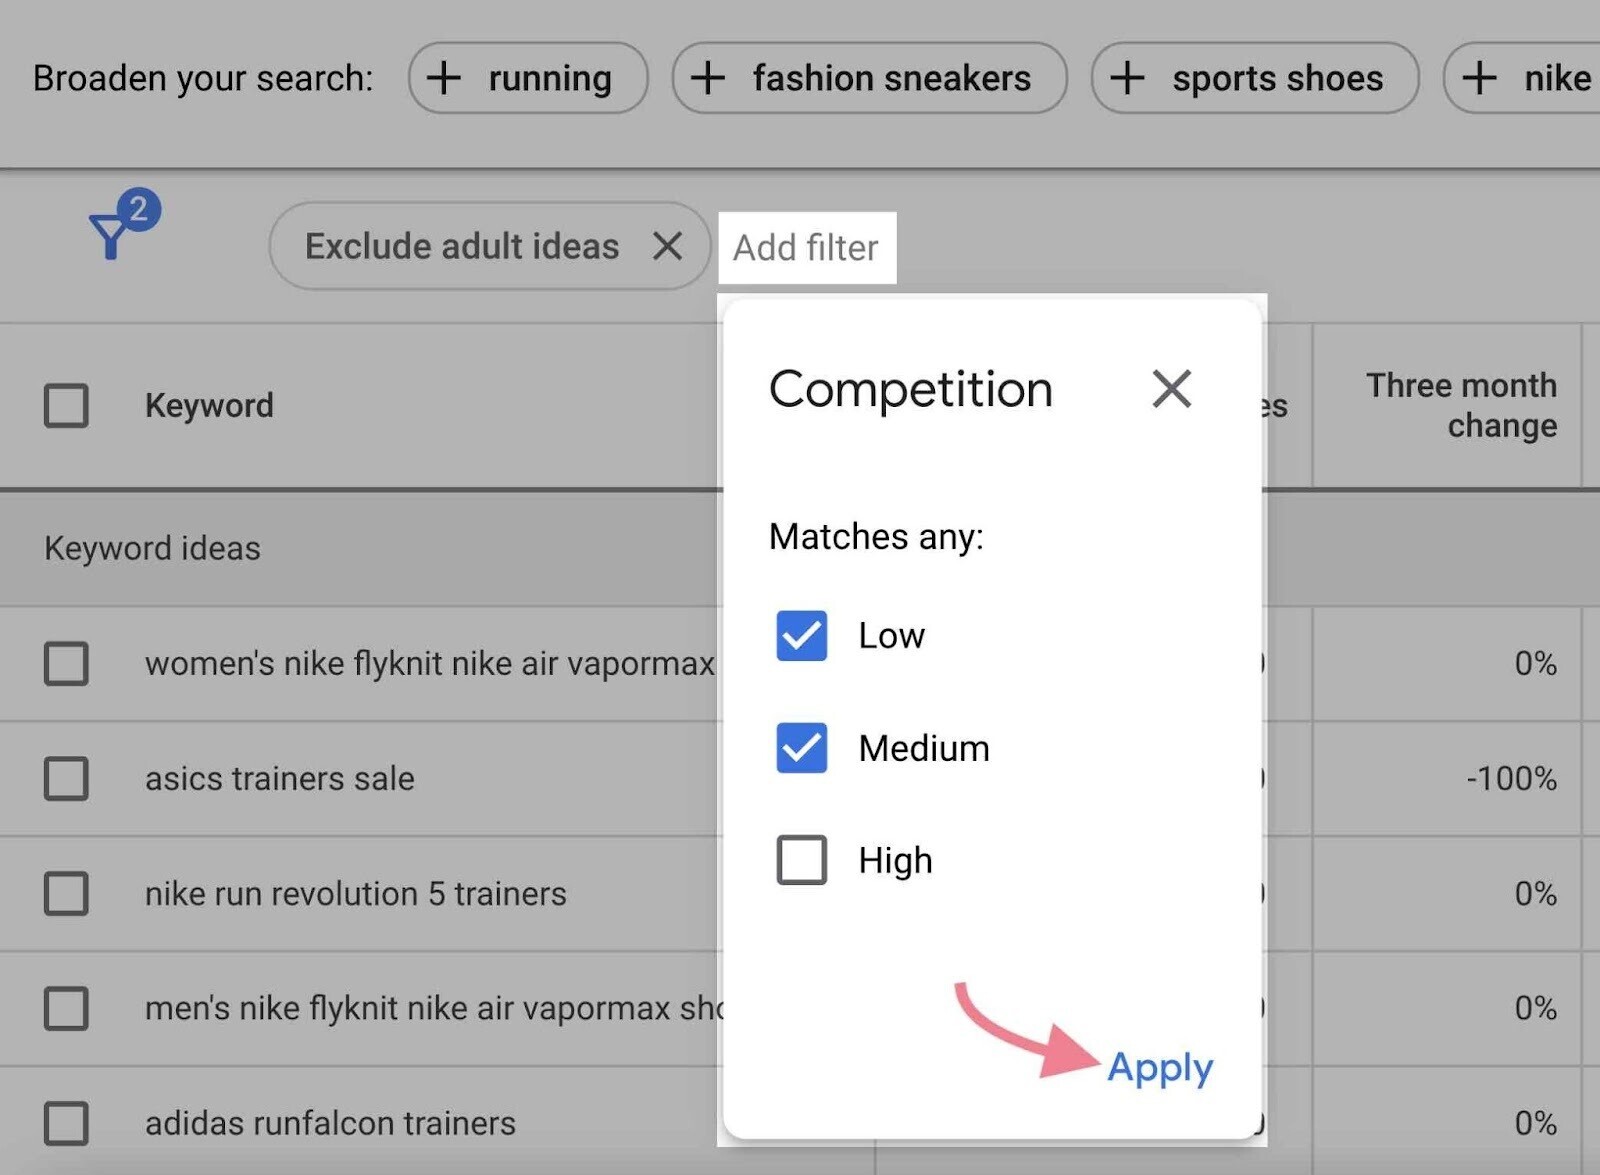The image size is (1600, 1175).
Task: Sort by Three month change column
Action: 1461,406
